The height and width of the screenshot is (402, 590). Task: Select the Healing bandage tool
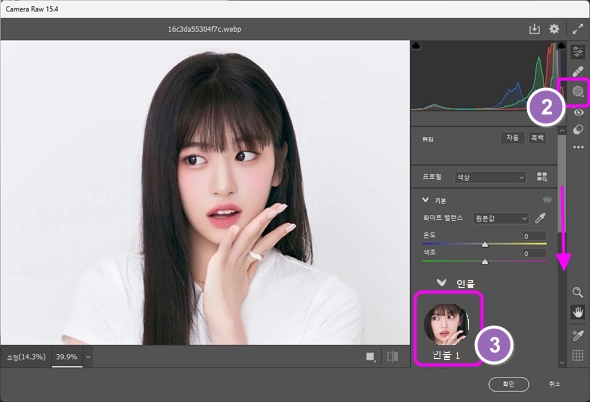coord(578,71)
